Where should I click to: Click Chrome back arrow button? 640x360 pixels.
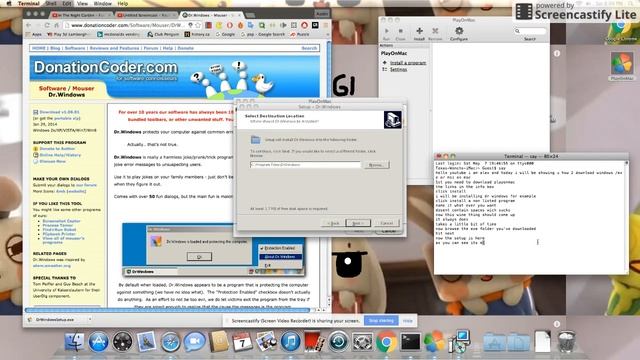point(29,25)
